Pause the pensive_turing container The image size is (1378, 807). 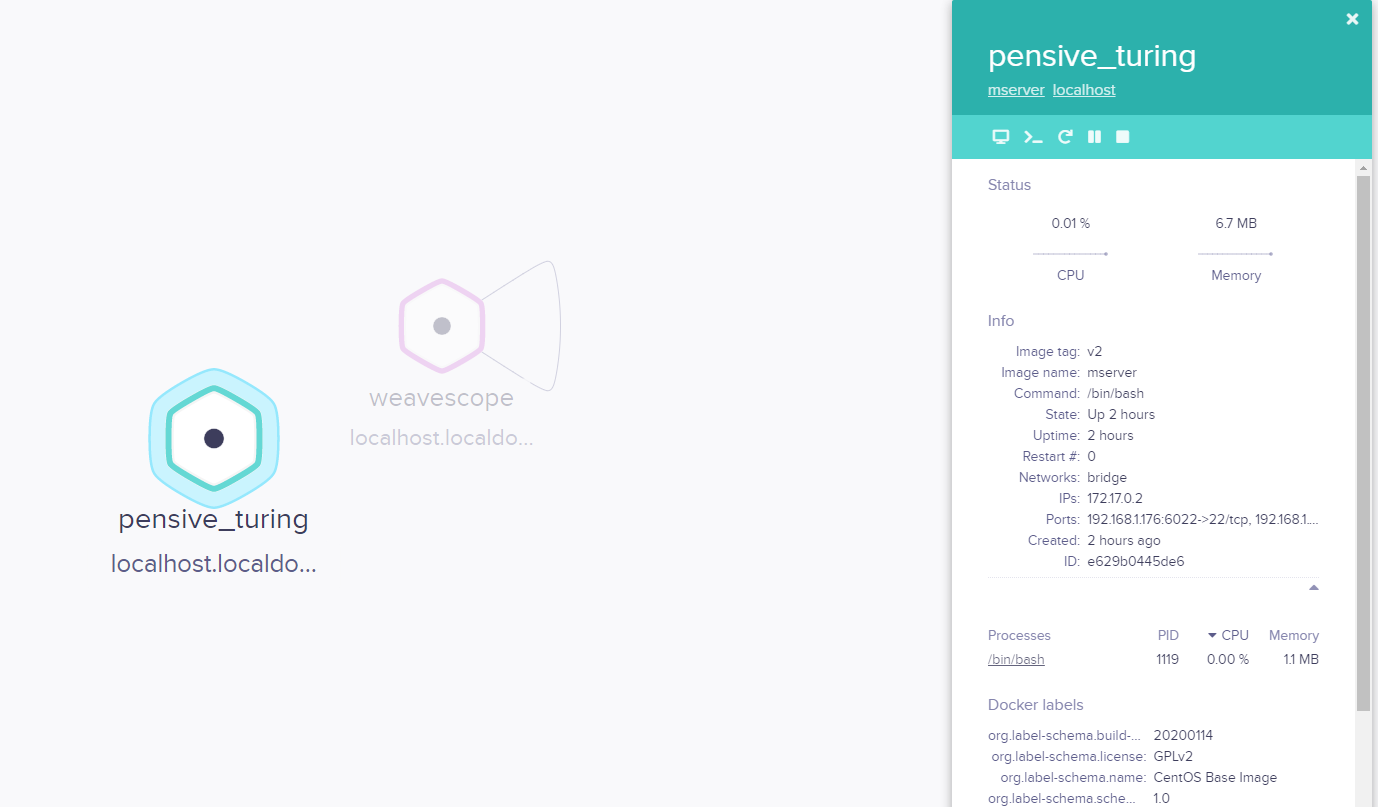pyautogui.click(x=1095, y=137)
